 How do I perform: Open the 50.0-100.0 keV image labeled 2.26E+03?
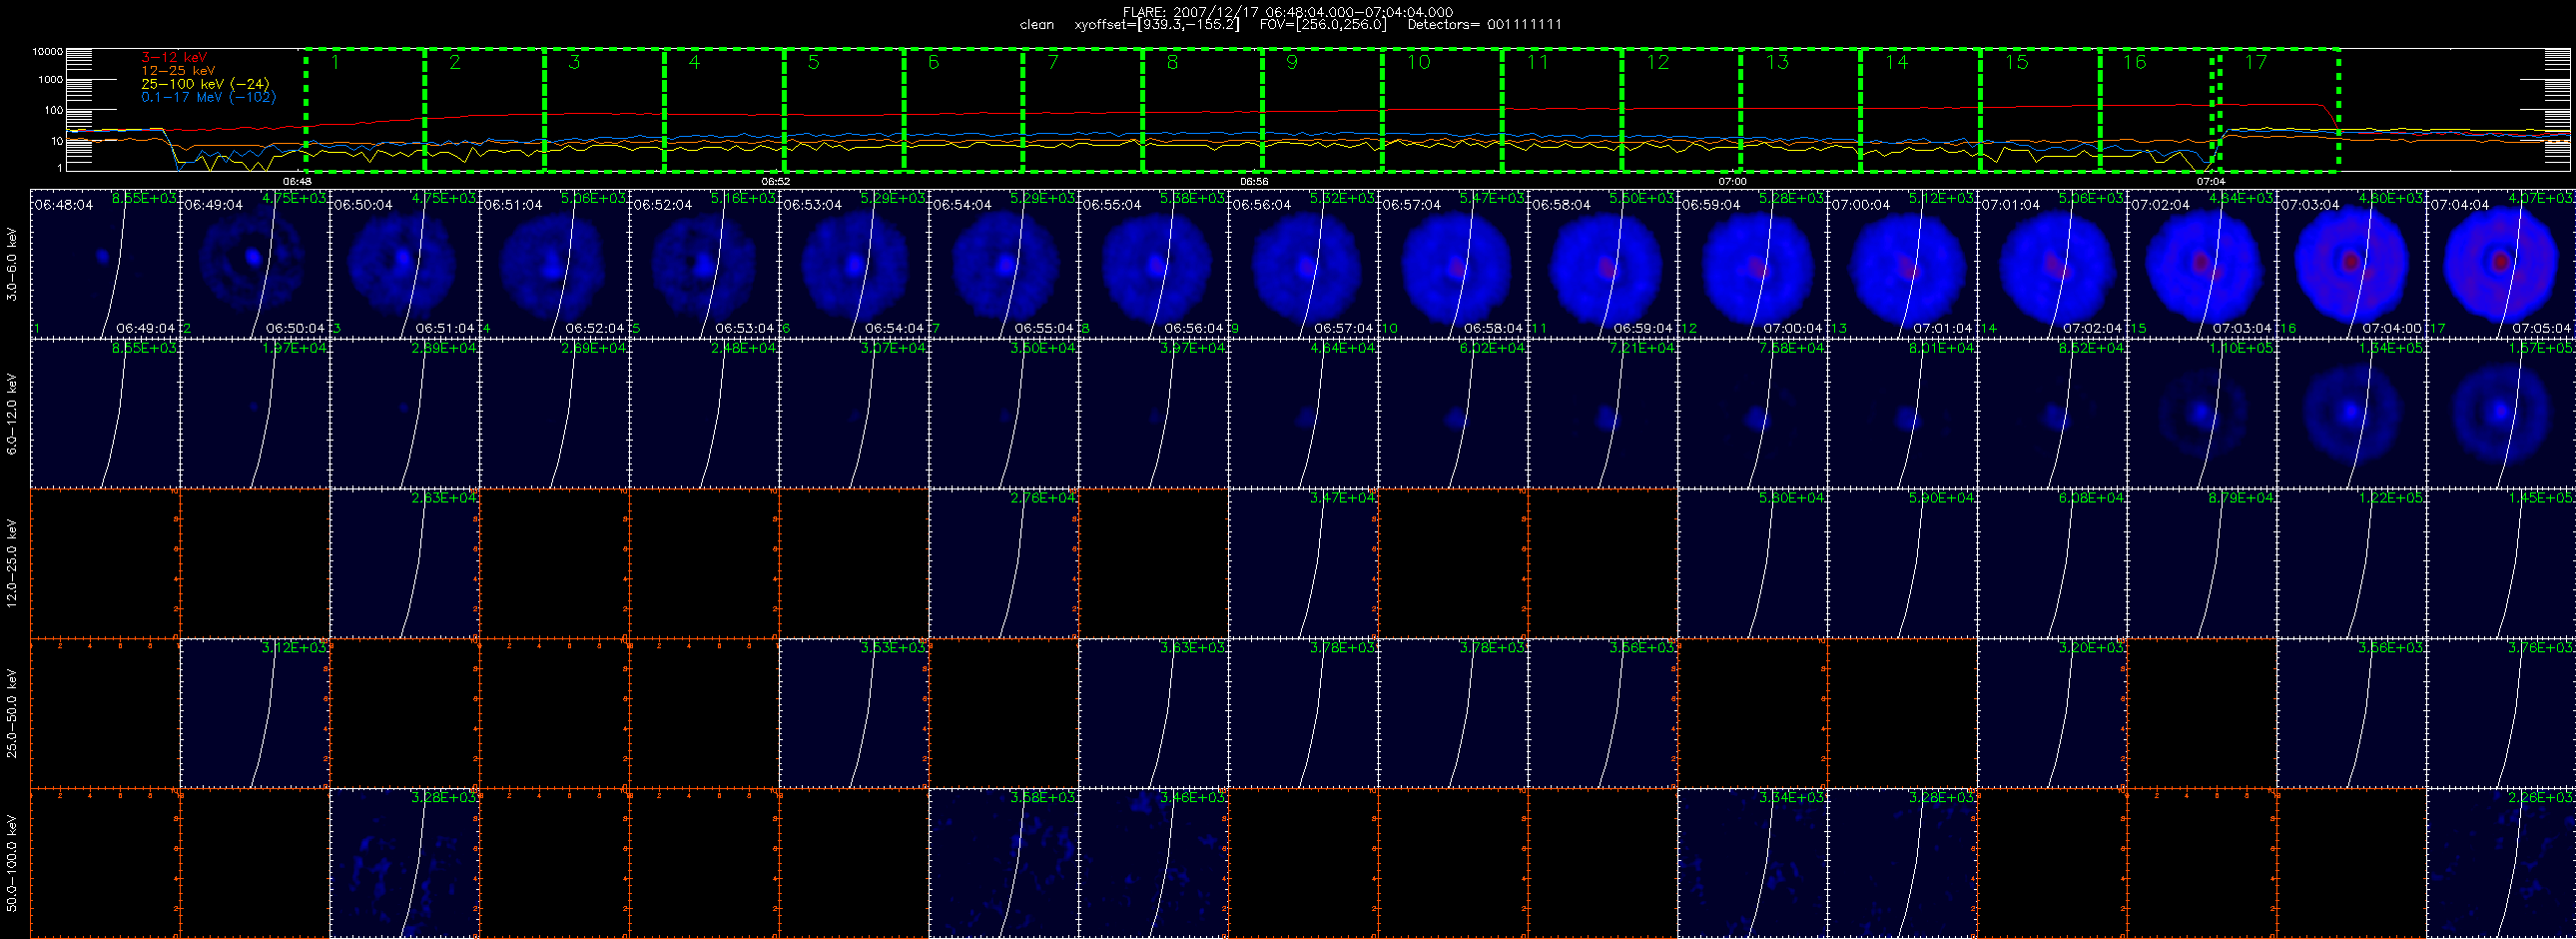(x=2501, y=863)
